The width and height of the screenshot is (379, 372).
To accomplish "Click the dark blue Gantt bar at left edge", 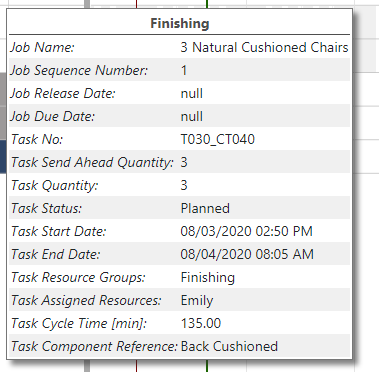I will (3, 156).
